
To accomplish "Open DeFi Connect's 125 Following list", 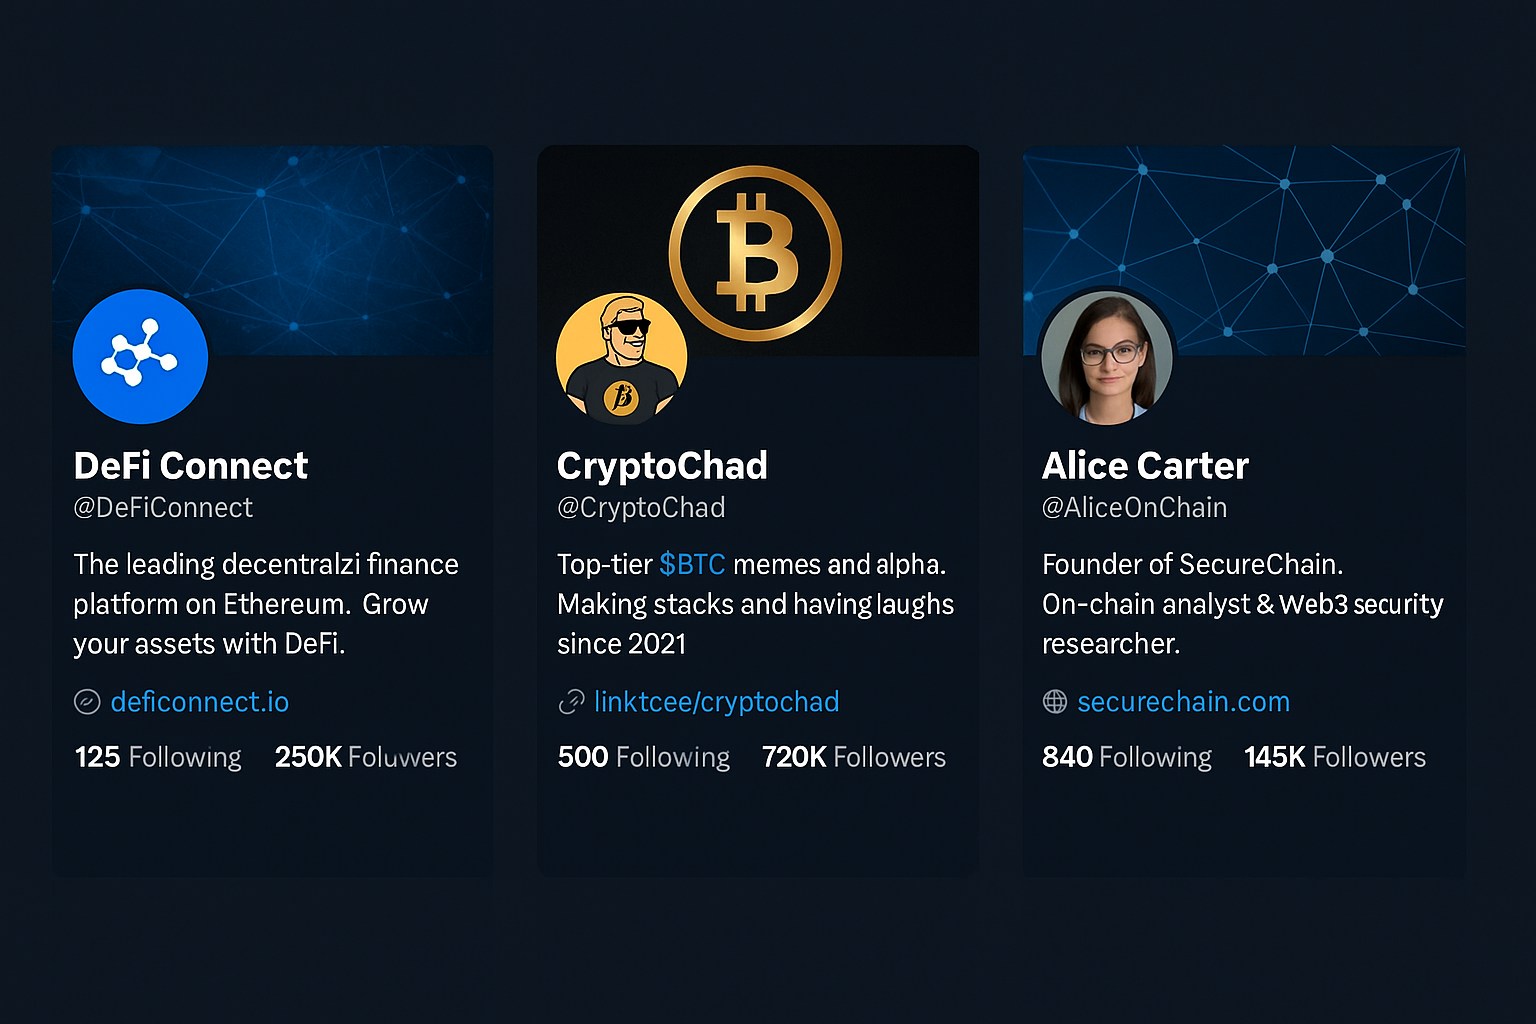I will [158, 757].
